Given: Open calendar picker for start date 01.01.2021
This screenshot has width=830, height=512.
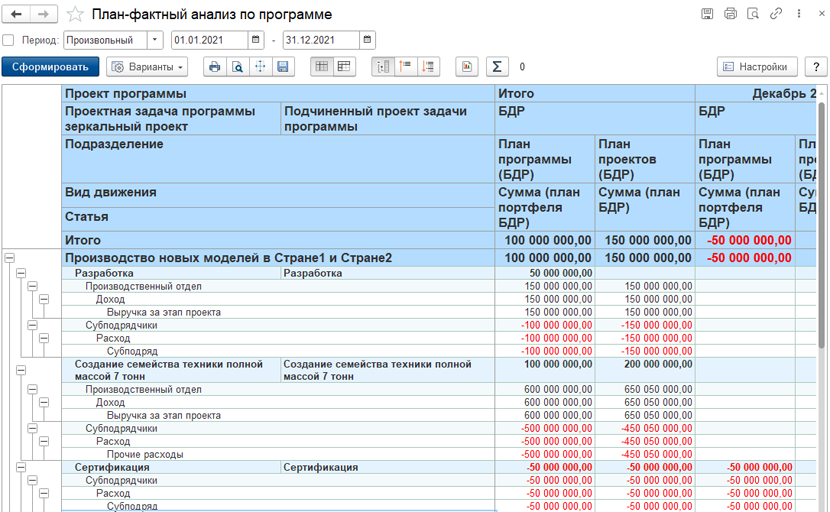Looking at the screenshot, I should click(256, 40).
